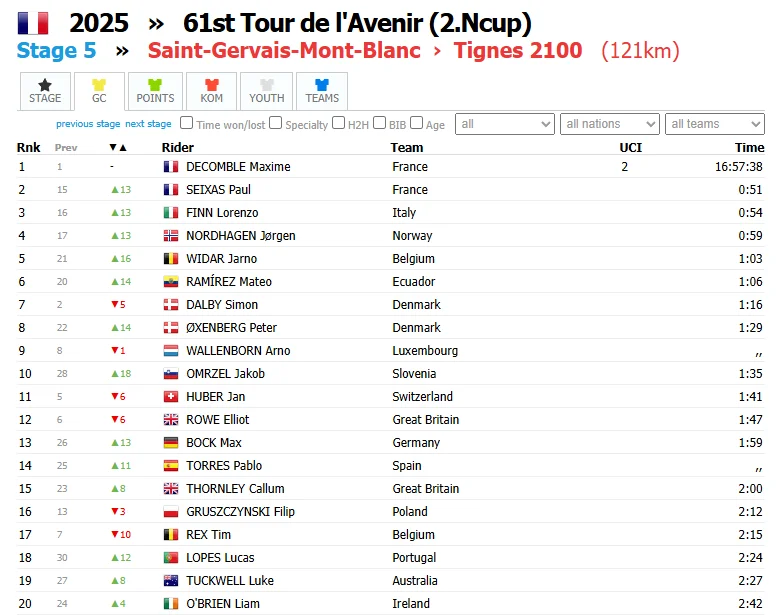Click the red jersey KOM icon
The height and width of the screenshot is (615, 777).
click(x=212, y=85)
